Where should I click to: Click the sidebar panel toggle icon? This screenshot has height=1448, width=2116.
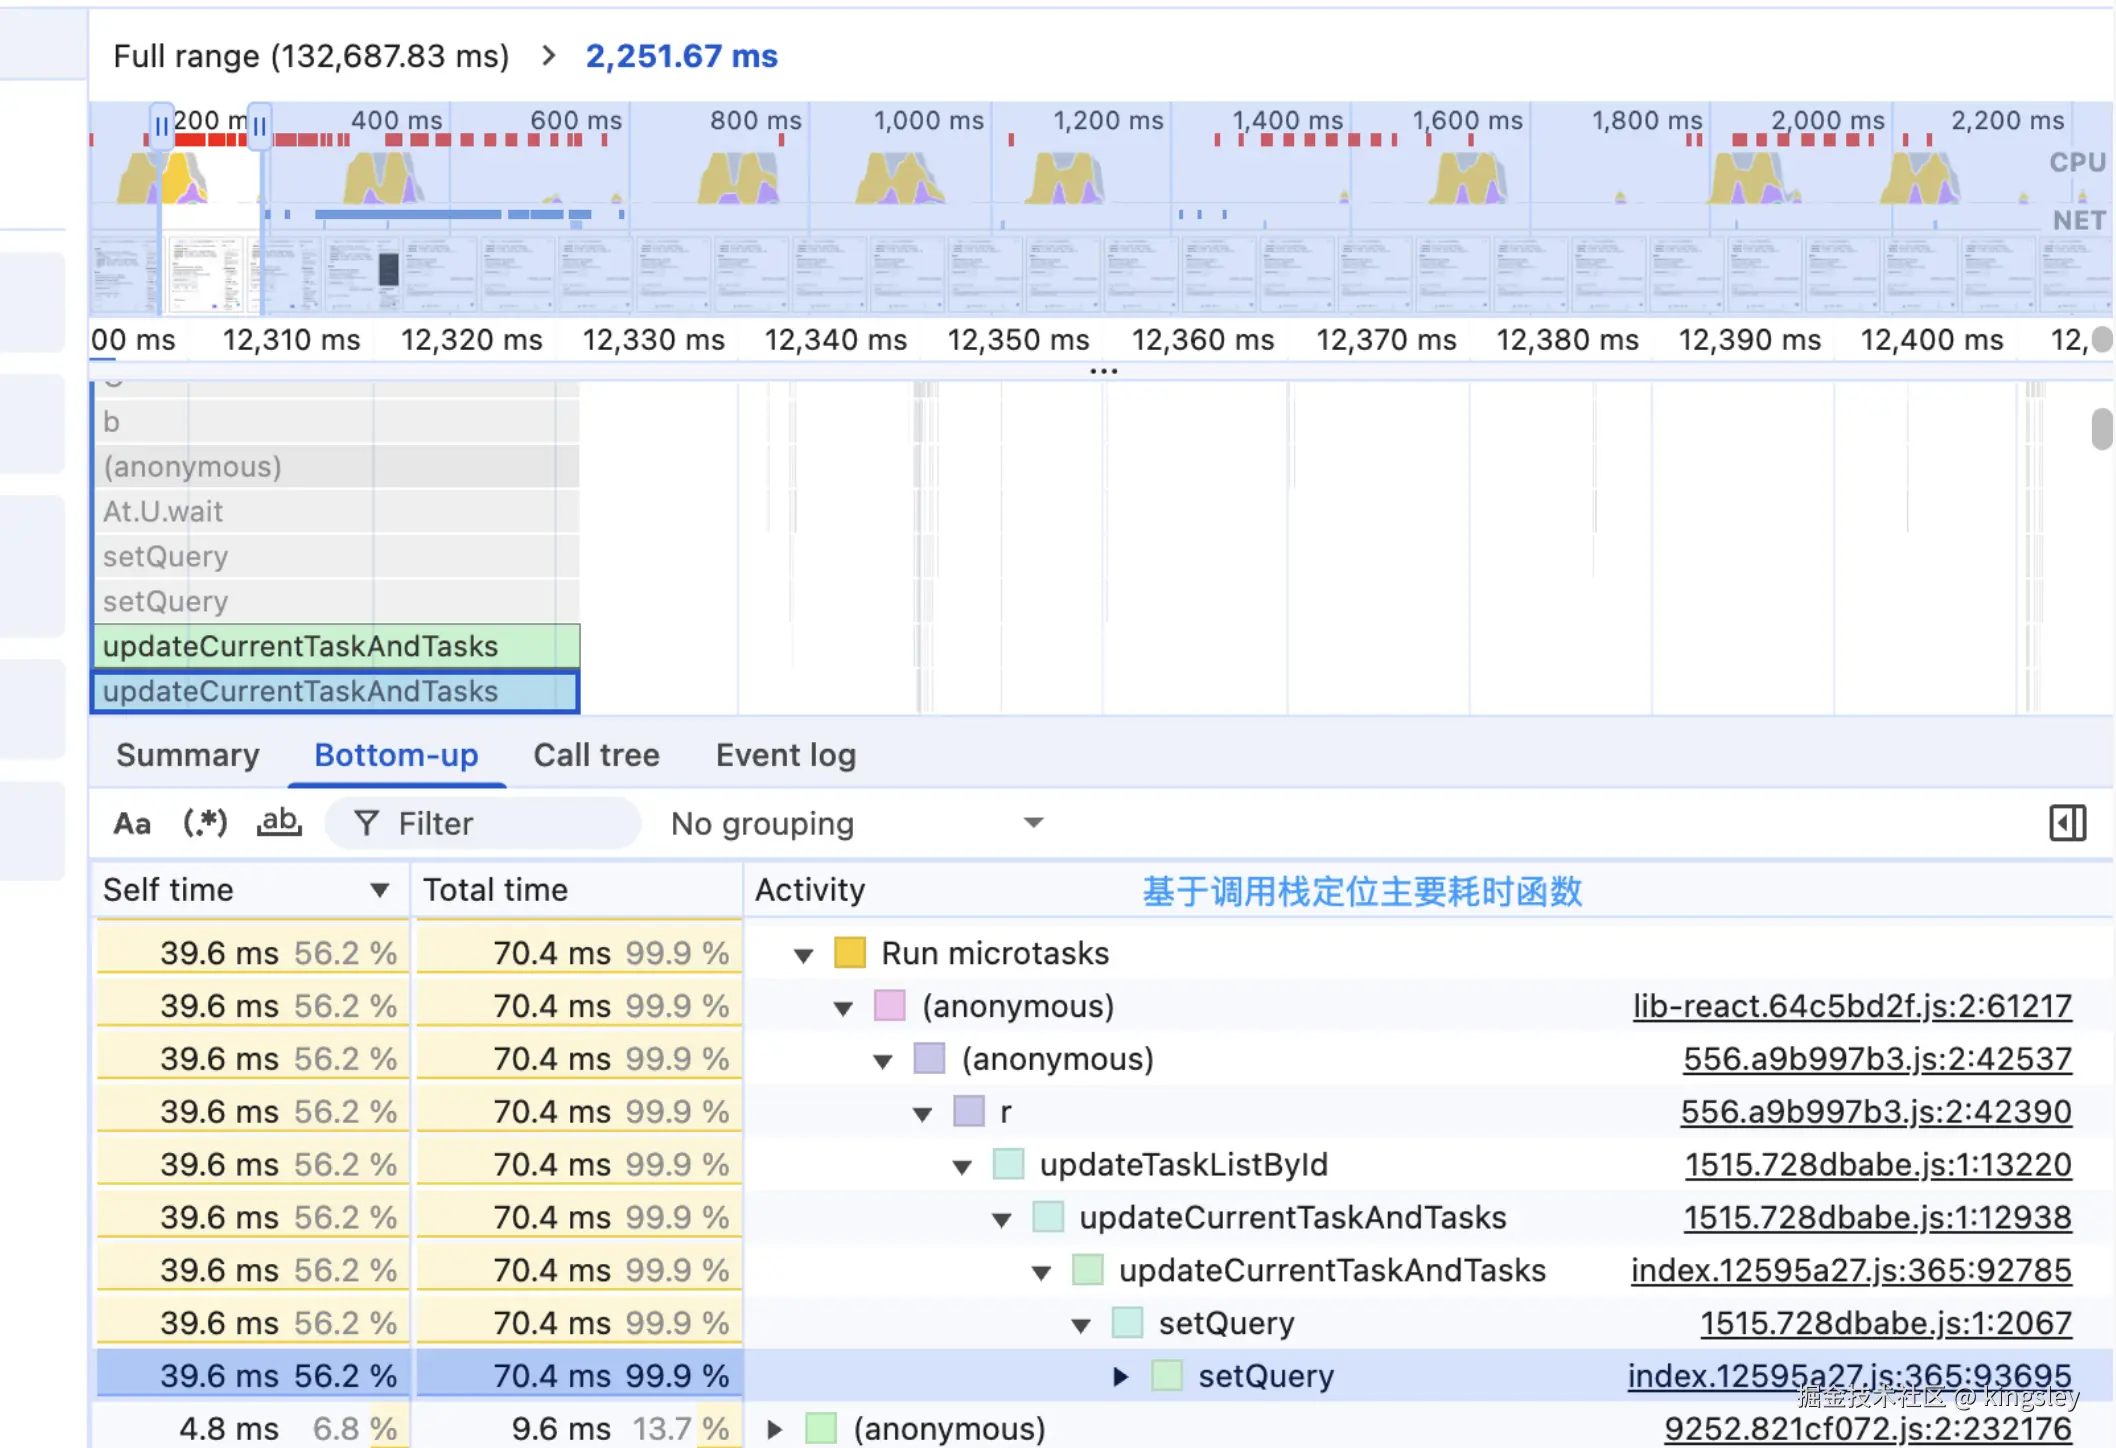pos(2067,823)
